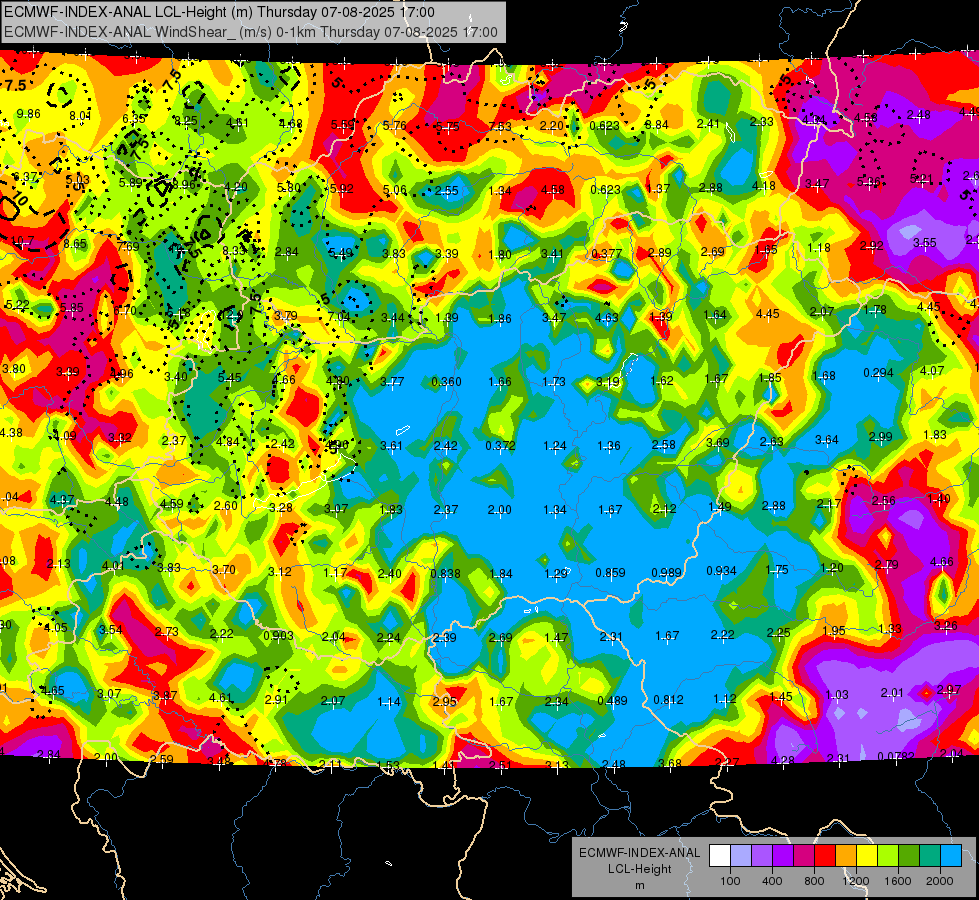Screen dimensions: 979x900
Task: Click the 4.63 wind shear value
Action: (607, 317)
